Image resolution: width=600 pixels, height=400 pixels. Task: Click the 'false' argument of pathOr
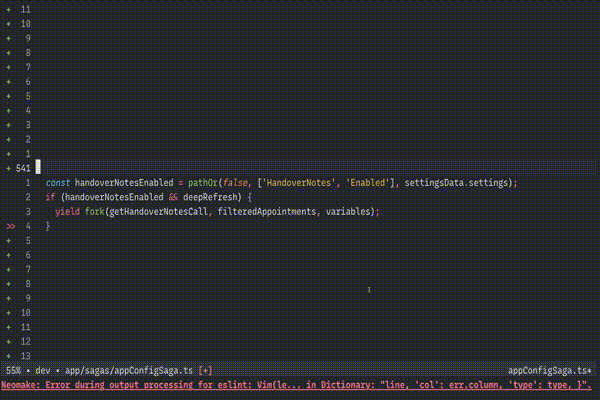235,183
